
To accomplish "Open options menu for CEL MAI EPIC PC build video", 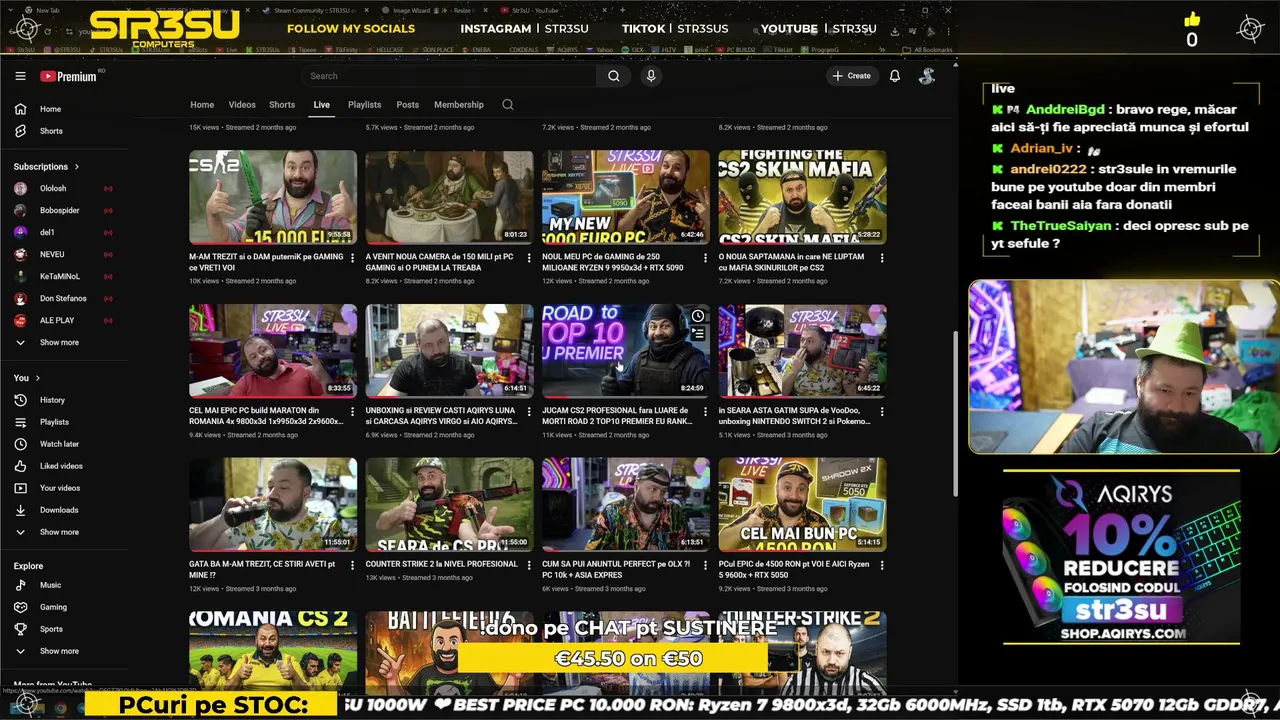I will coord(352,412).
